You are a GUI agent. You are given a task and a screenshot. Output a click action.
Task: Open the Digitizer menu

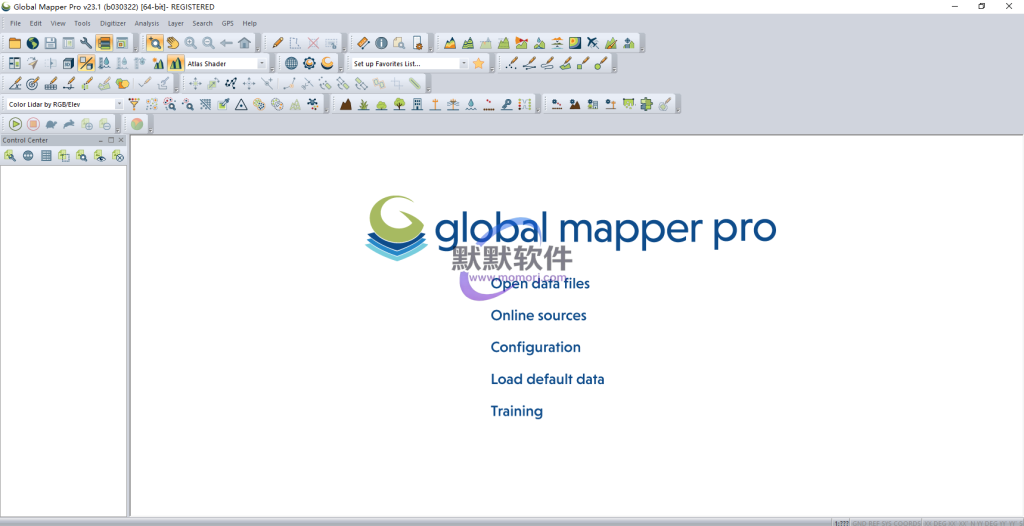113,23
